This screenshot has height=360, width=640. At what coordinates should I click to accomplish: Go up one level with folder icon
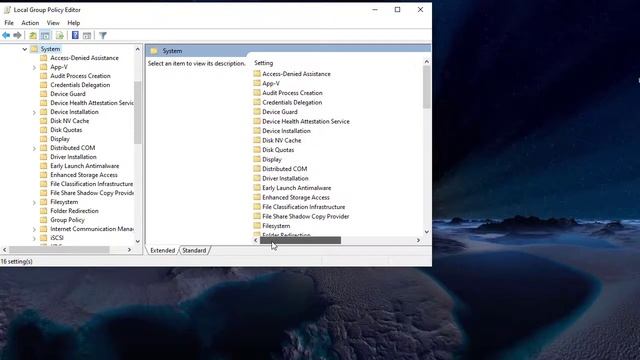[33, 36]
